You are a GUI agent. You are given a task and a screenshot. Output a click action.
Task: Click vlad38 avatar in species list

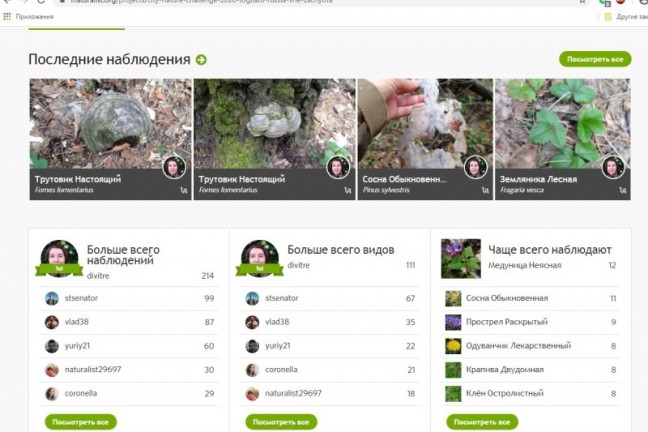(252, 322)
